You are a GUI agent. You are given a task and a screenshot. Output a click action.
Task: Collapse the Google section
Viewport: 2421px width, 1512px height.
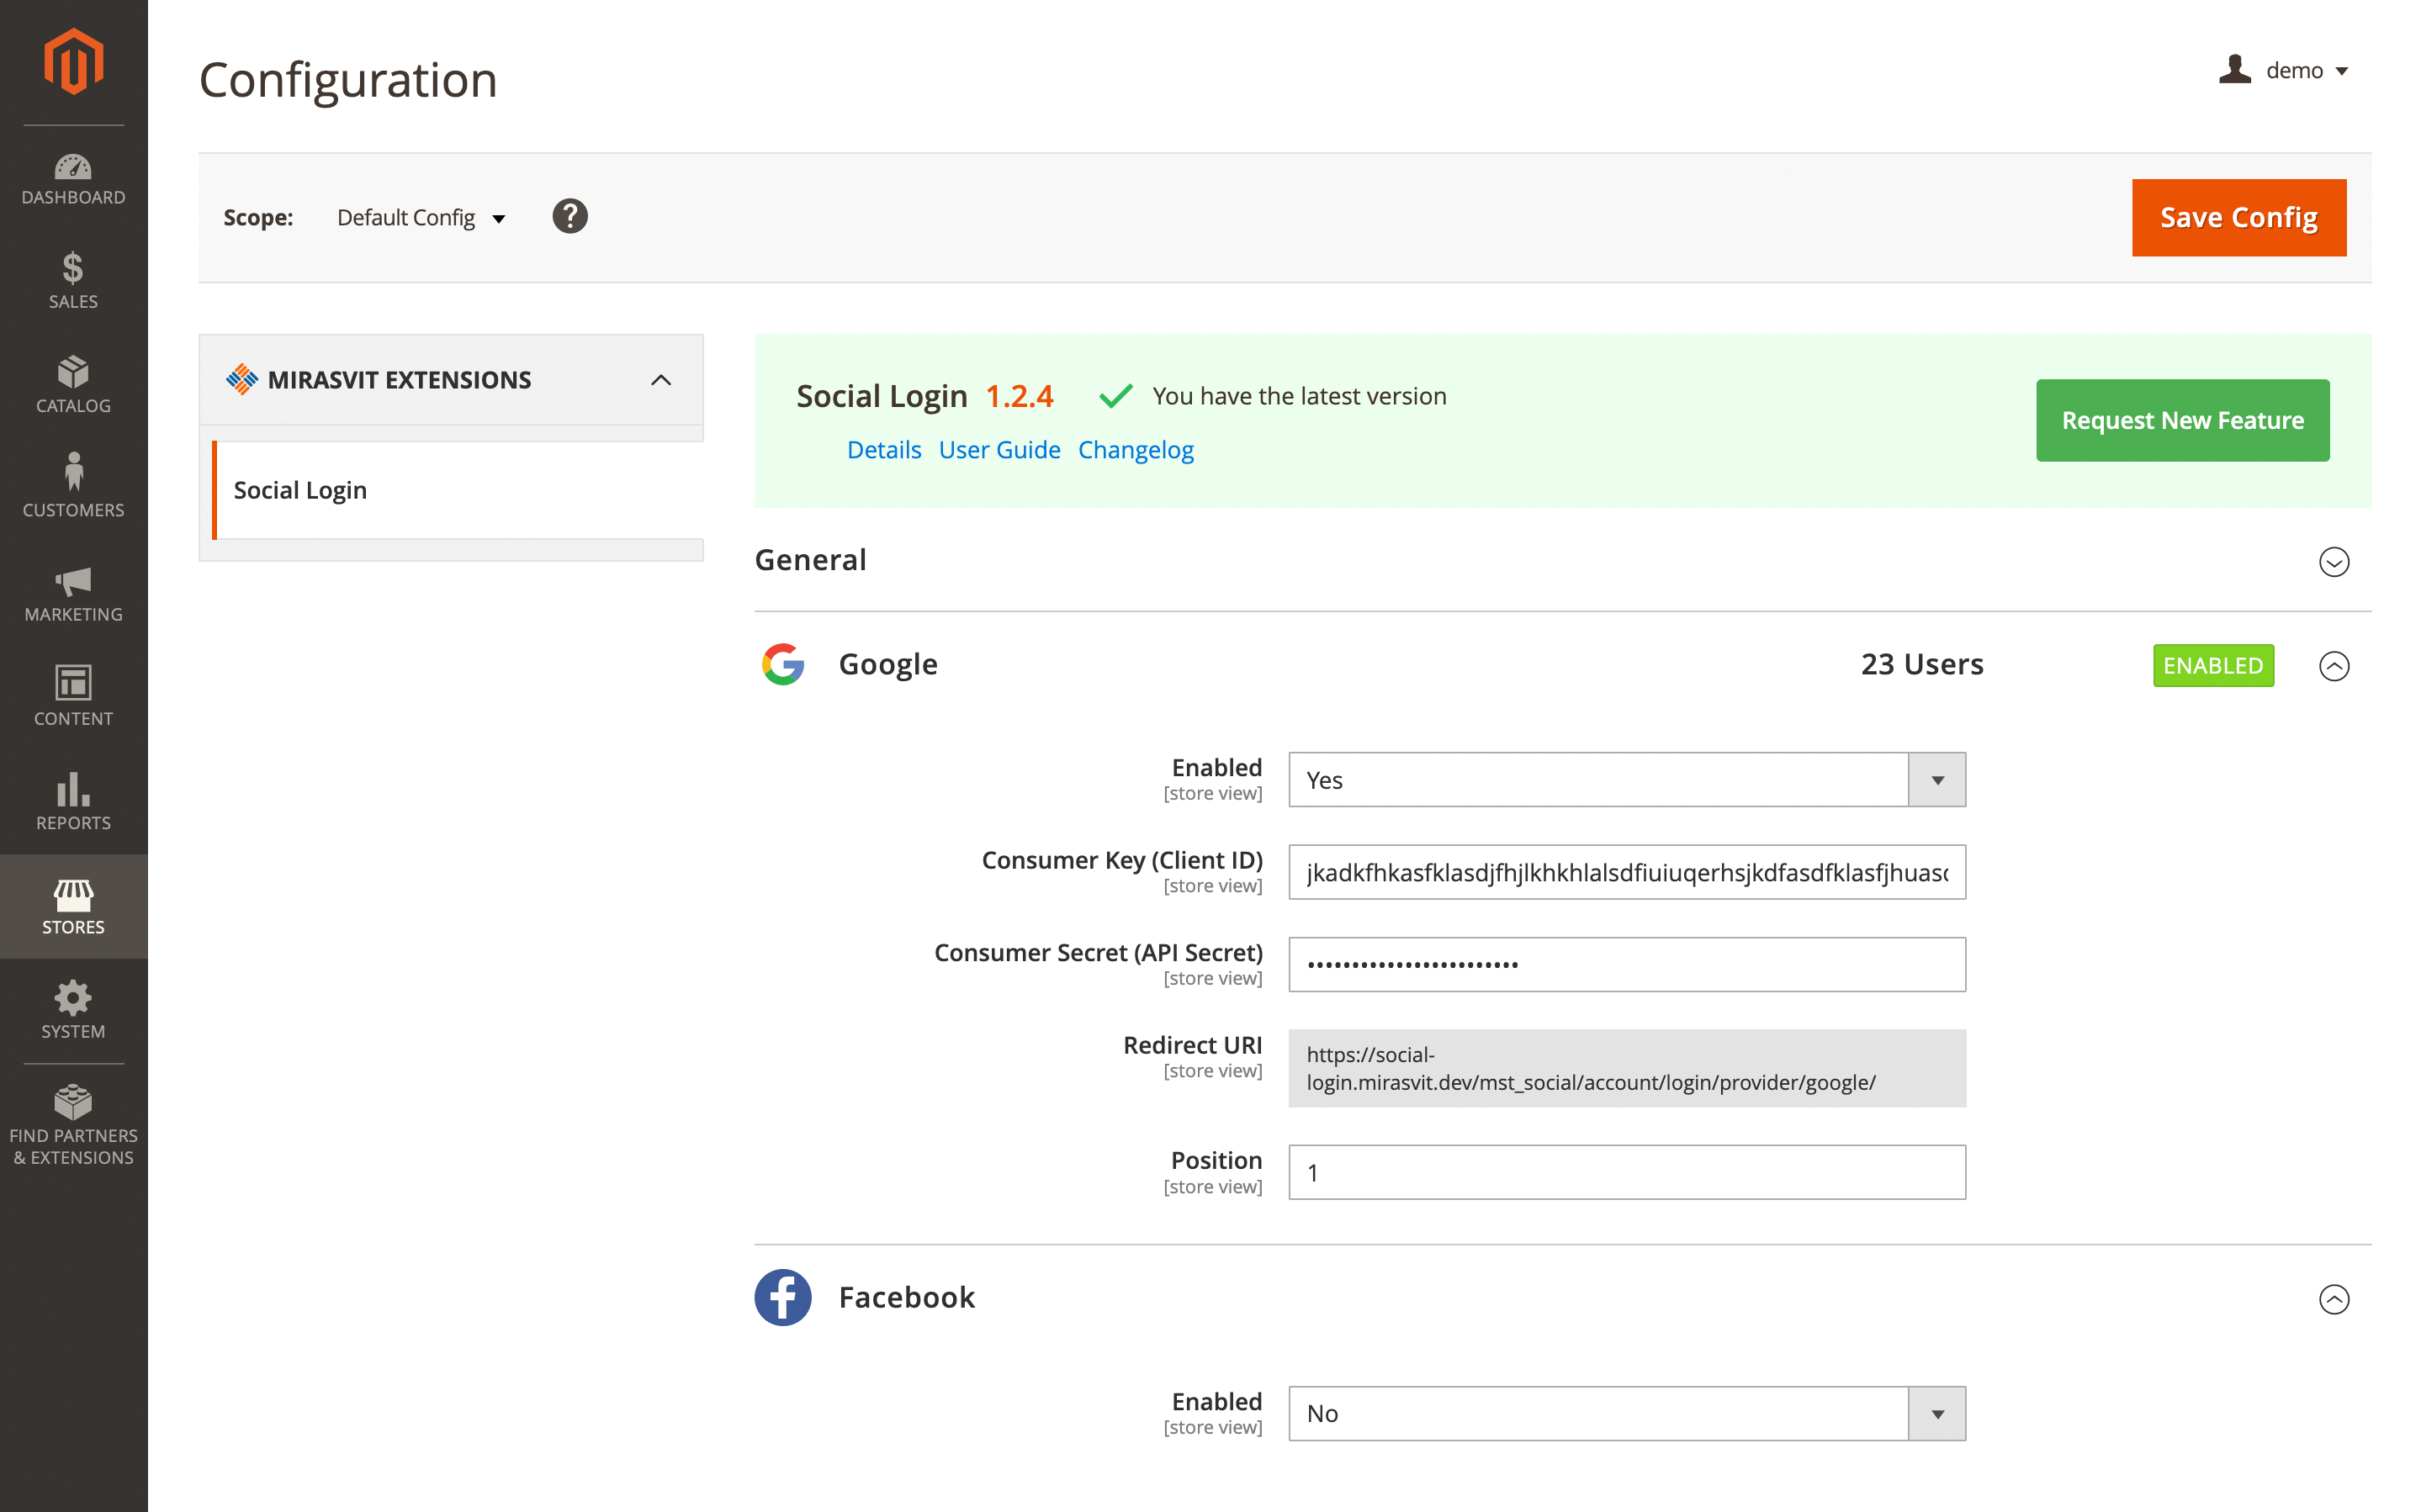2333,666
